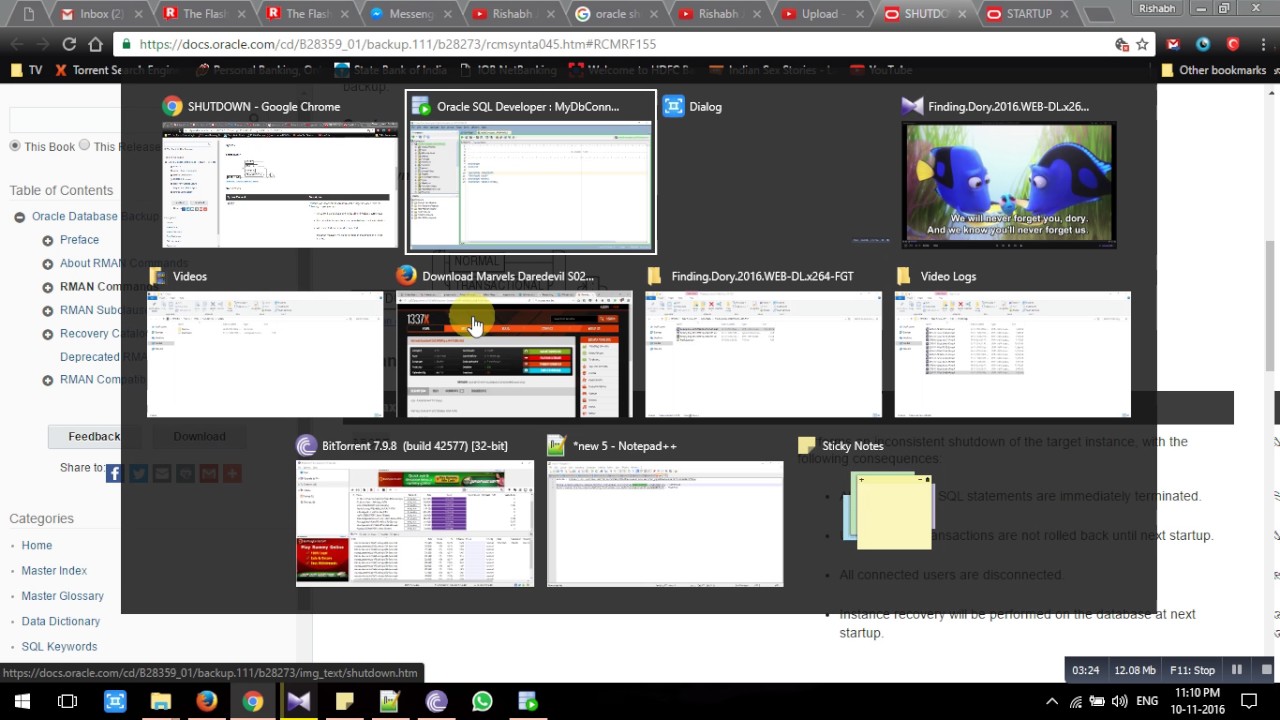Click the Feedback button
The image size is (1280, 720).
tap(94, 436)
